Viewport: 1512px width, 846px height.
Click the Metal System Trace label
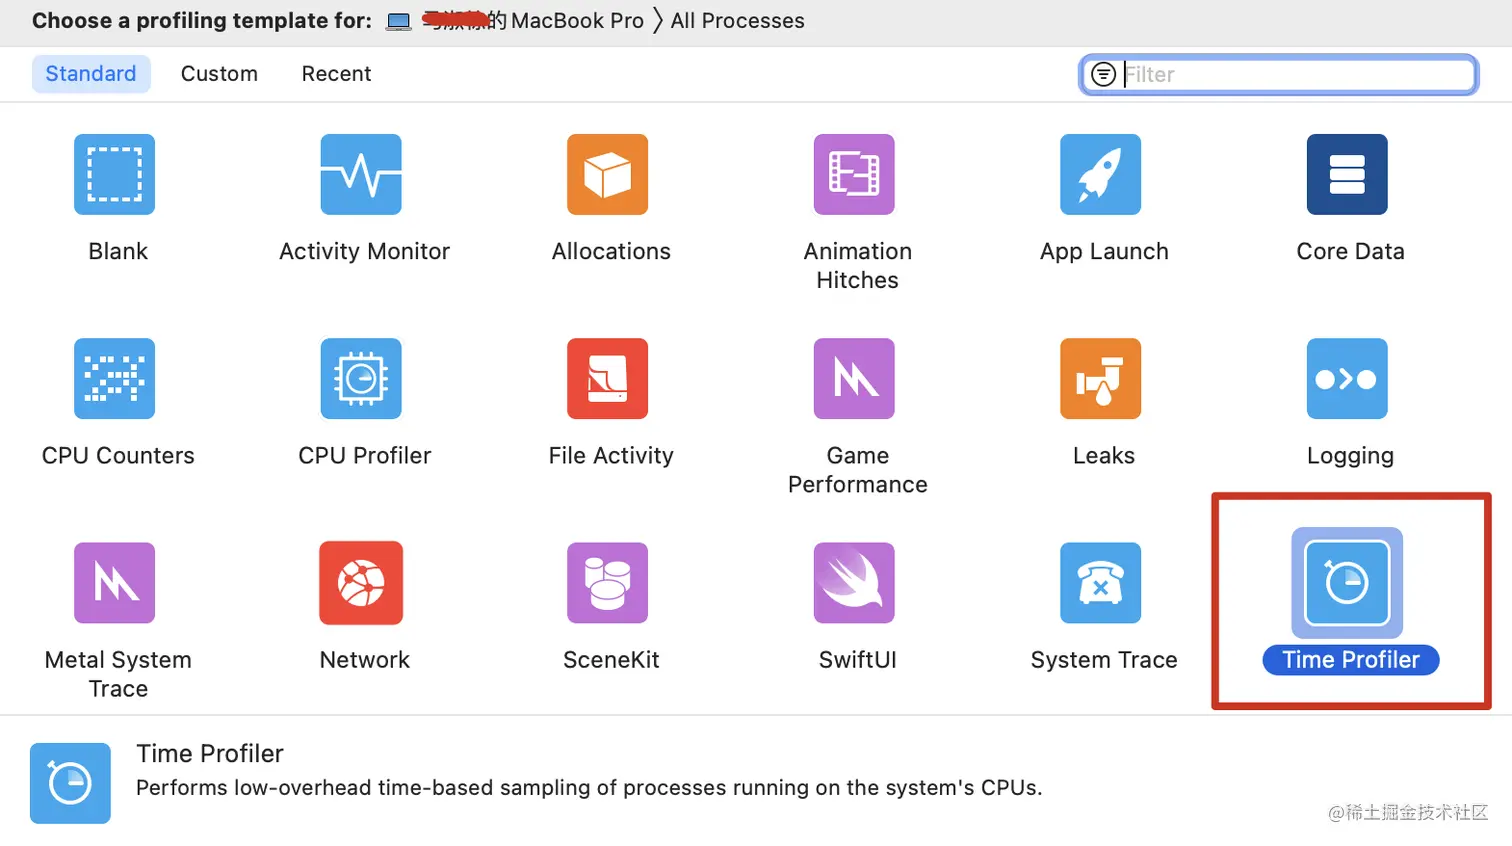[x=118, y=674]
